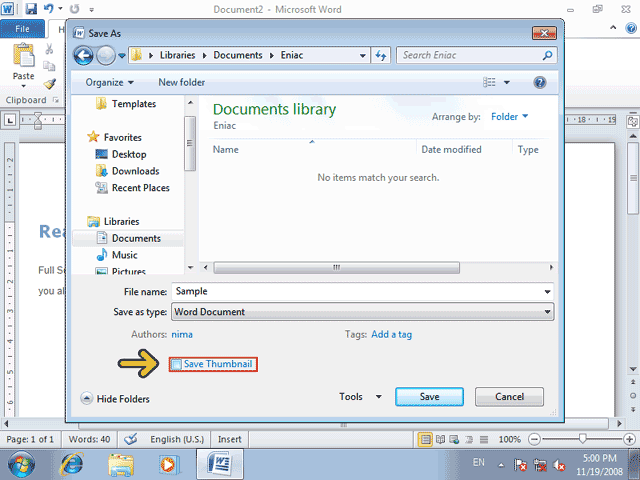Close the Save As dialog
The image size is (640, 480).
point(544,33)
